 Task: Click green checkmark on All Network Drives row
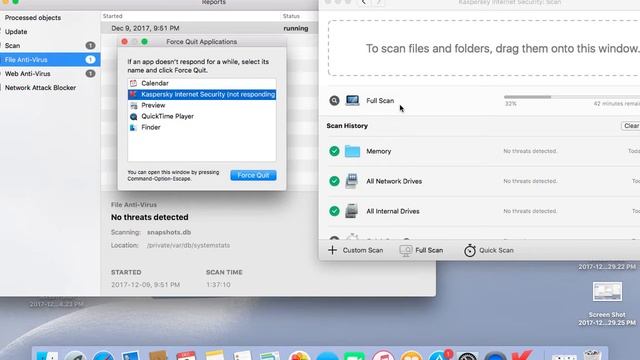pyautogui.click(x=334, y=181)
